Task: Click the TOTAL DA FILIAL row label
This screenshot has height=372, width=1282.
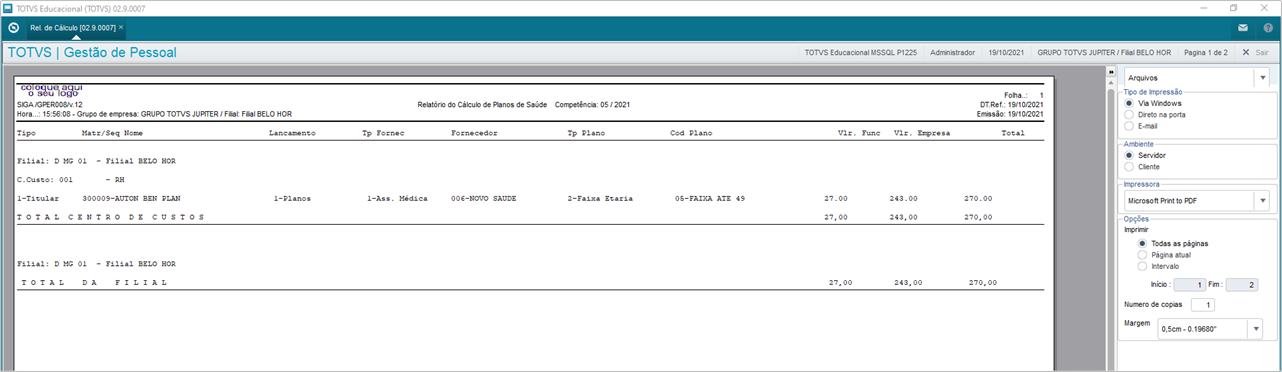Action: click(95, 283)
